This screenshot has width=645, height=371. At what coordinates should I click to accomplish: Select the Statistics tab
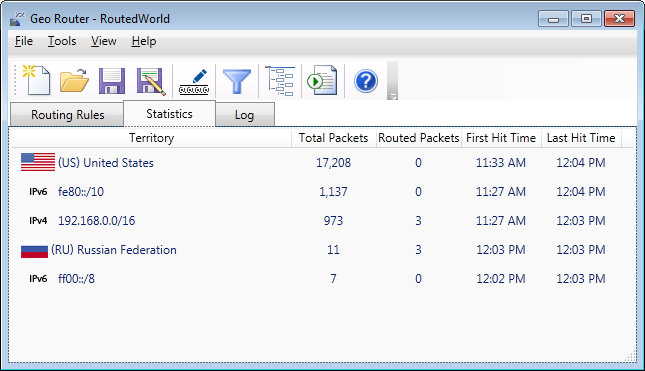[x=169, y=114]
